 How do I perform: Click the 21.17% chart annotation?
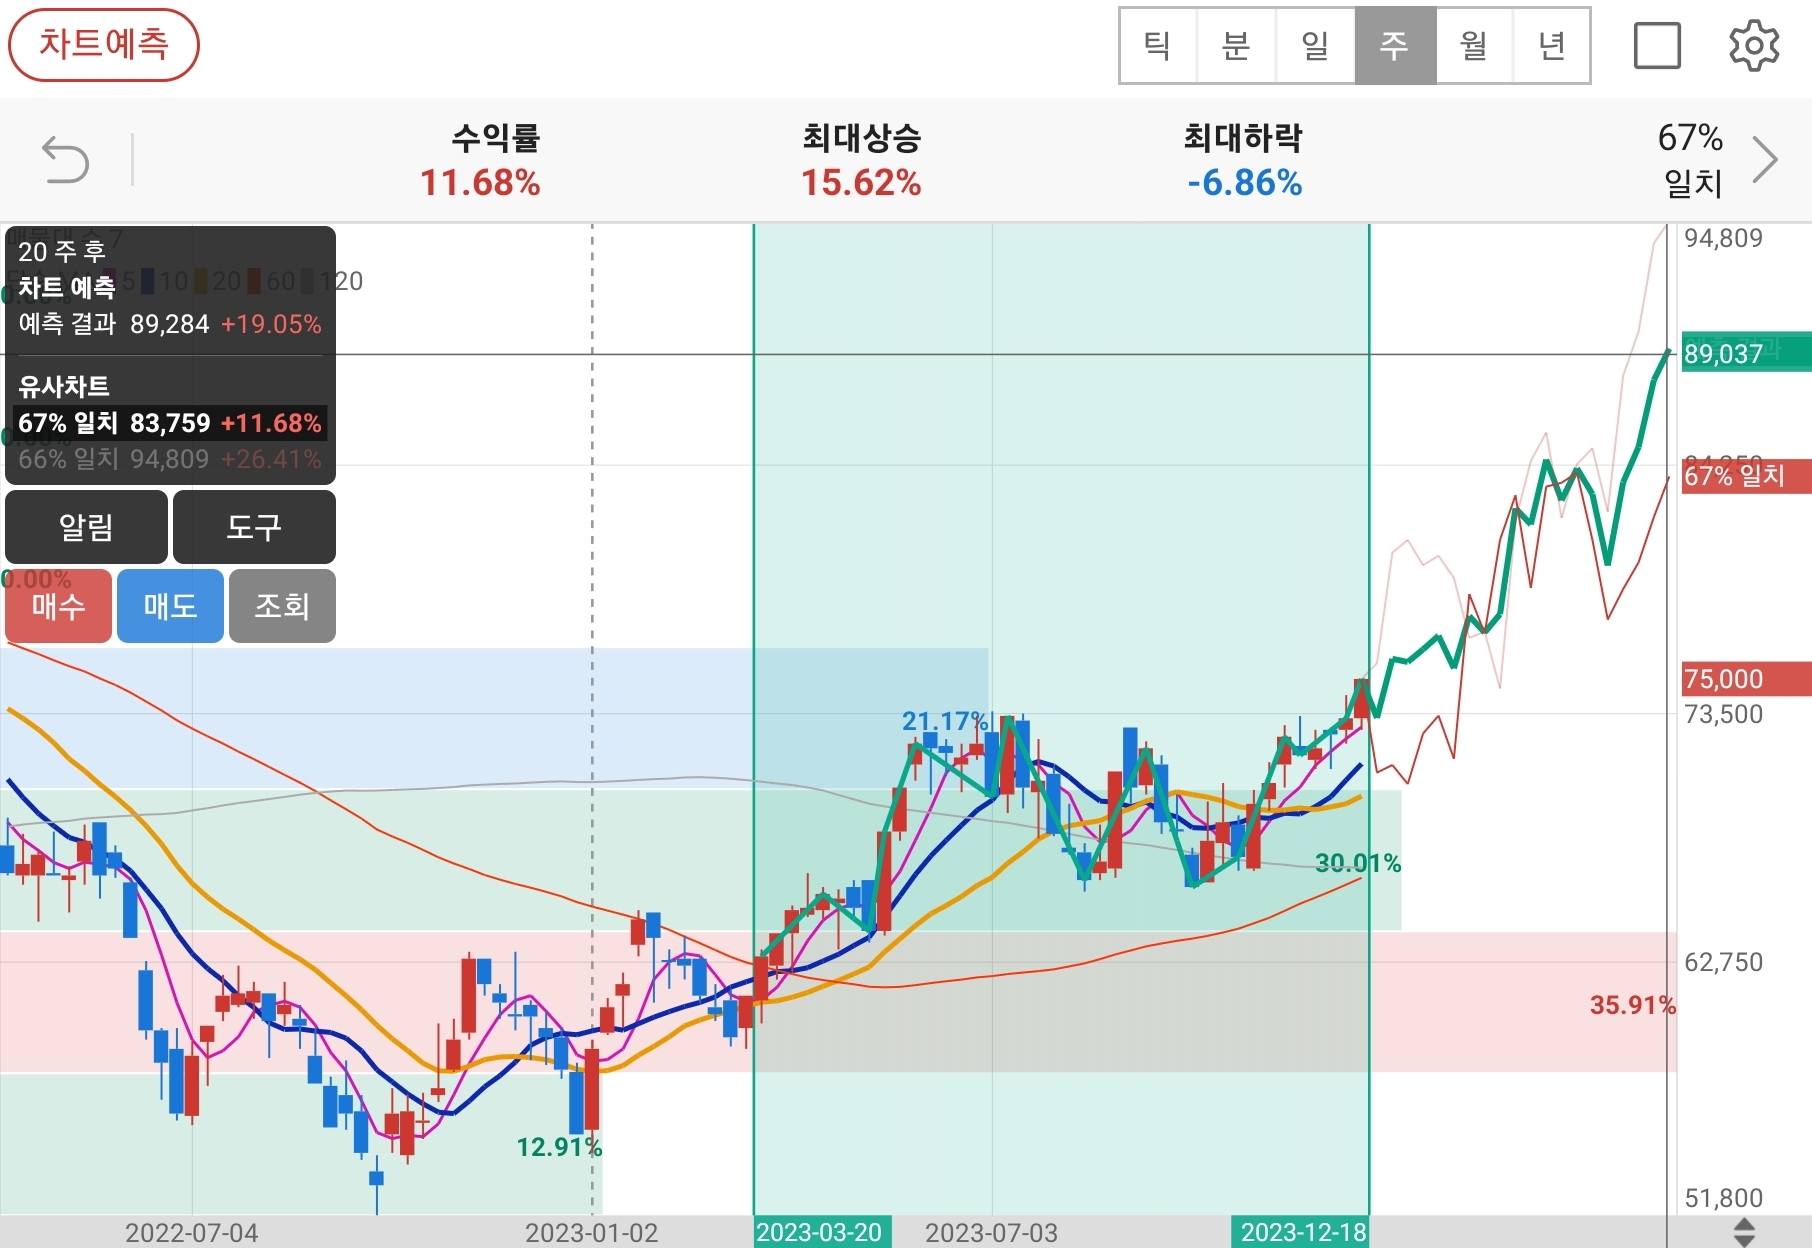pos(945,721)
